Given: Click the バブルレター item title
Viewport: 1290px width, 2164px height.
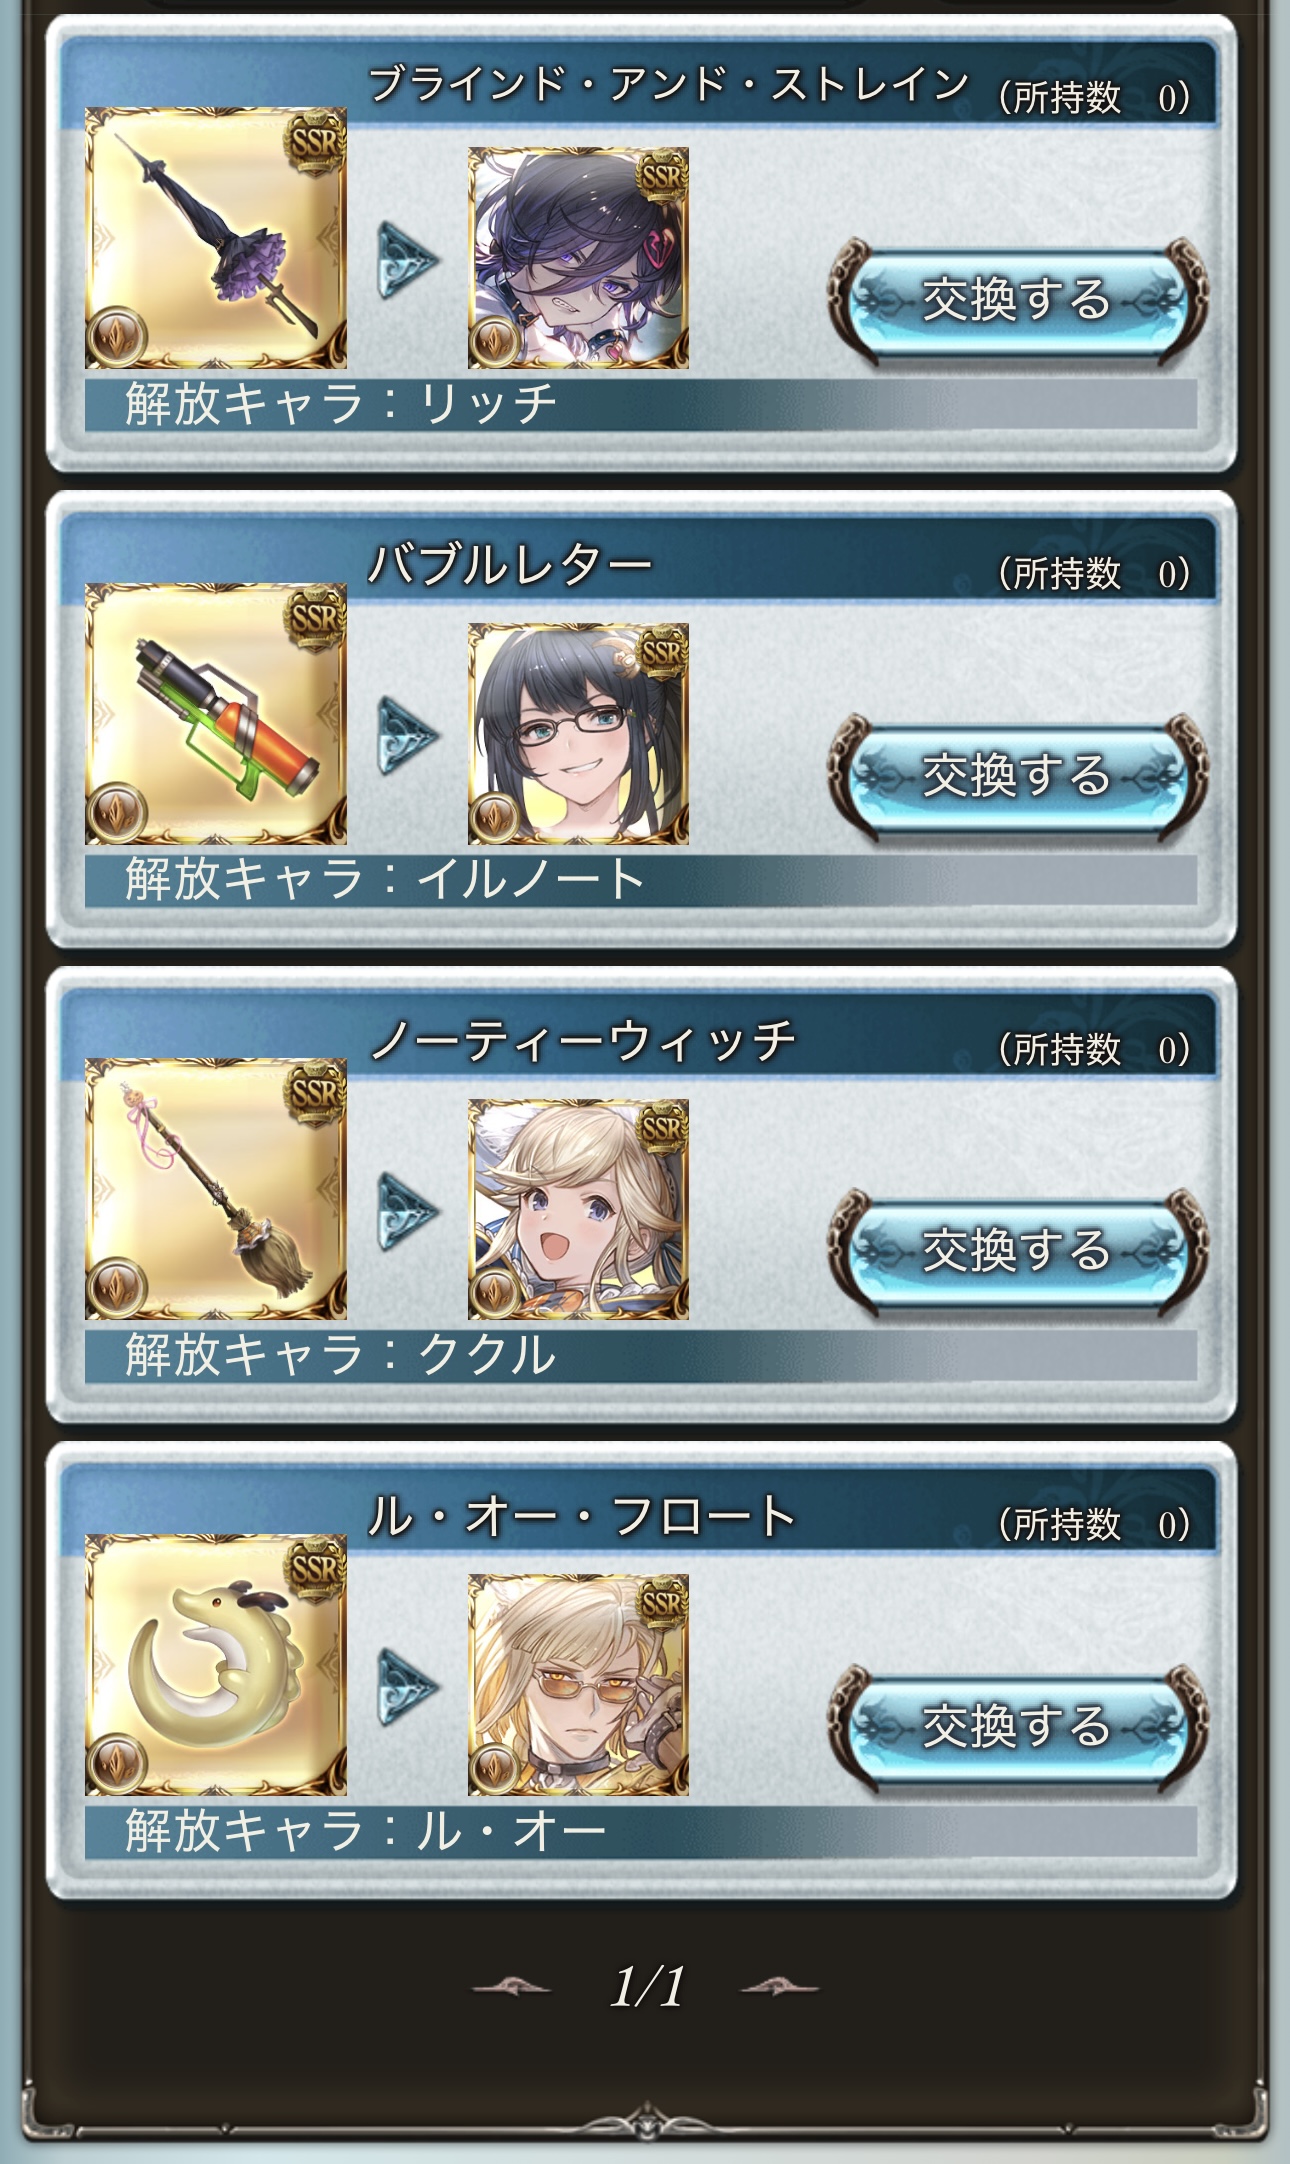Looking at the screenshot, I should click(510, 565).
